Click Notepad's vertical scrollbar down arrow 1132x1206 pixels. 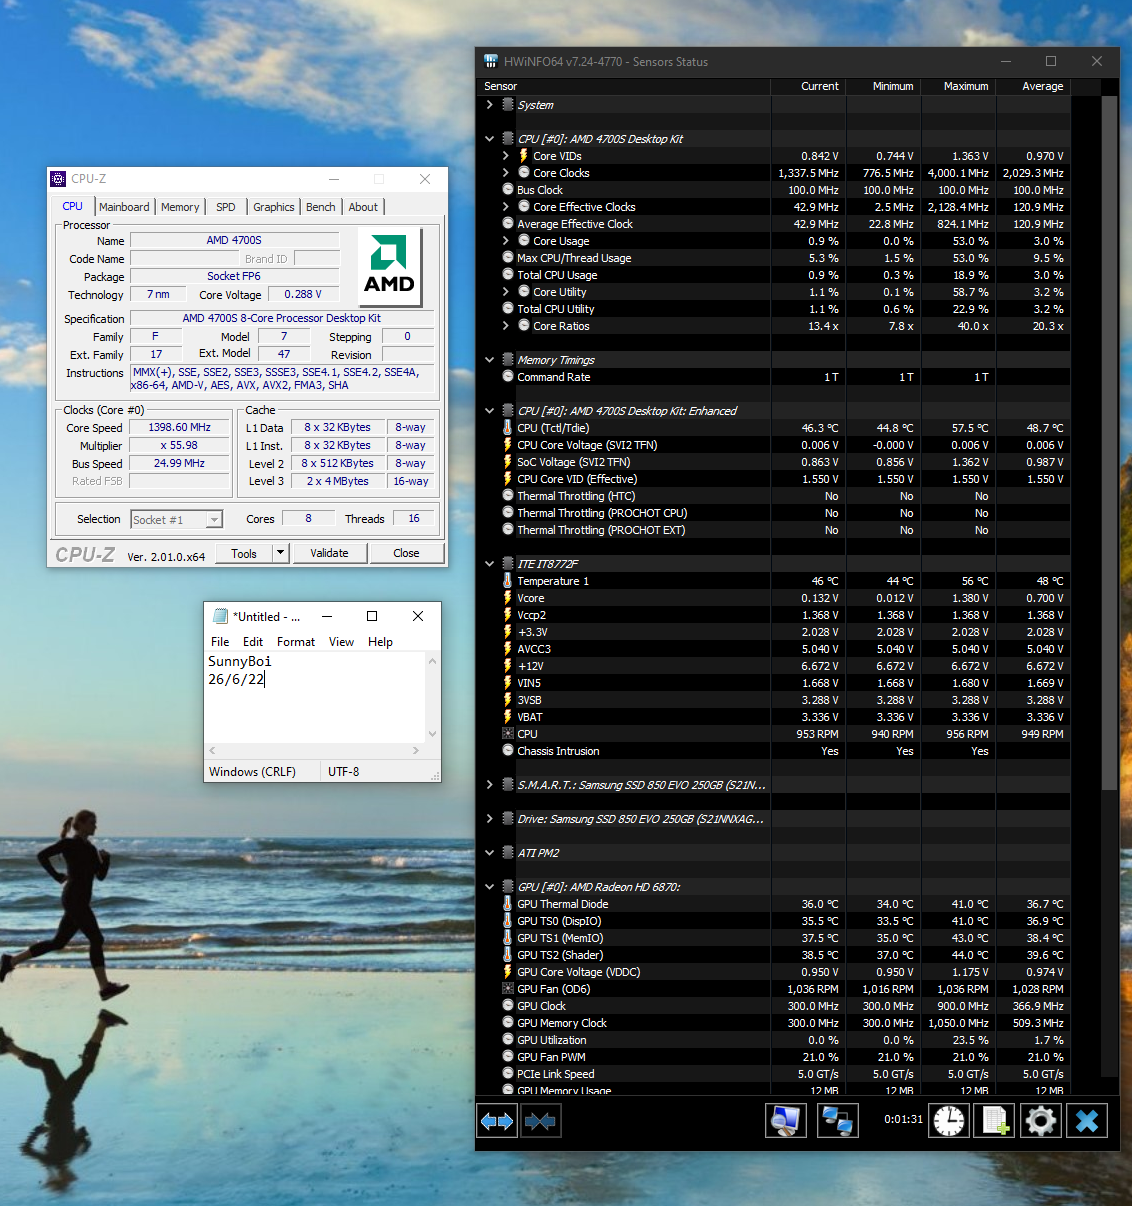(433, 734)
